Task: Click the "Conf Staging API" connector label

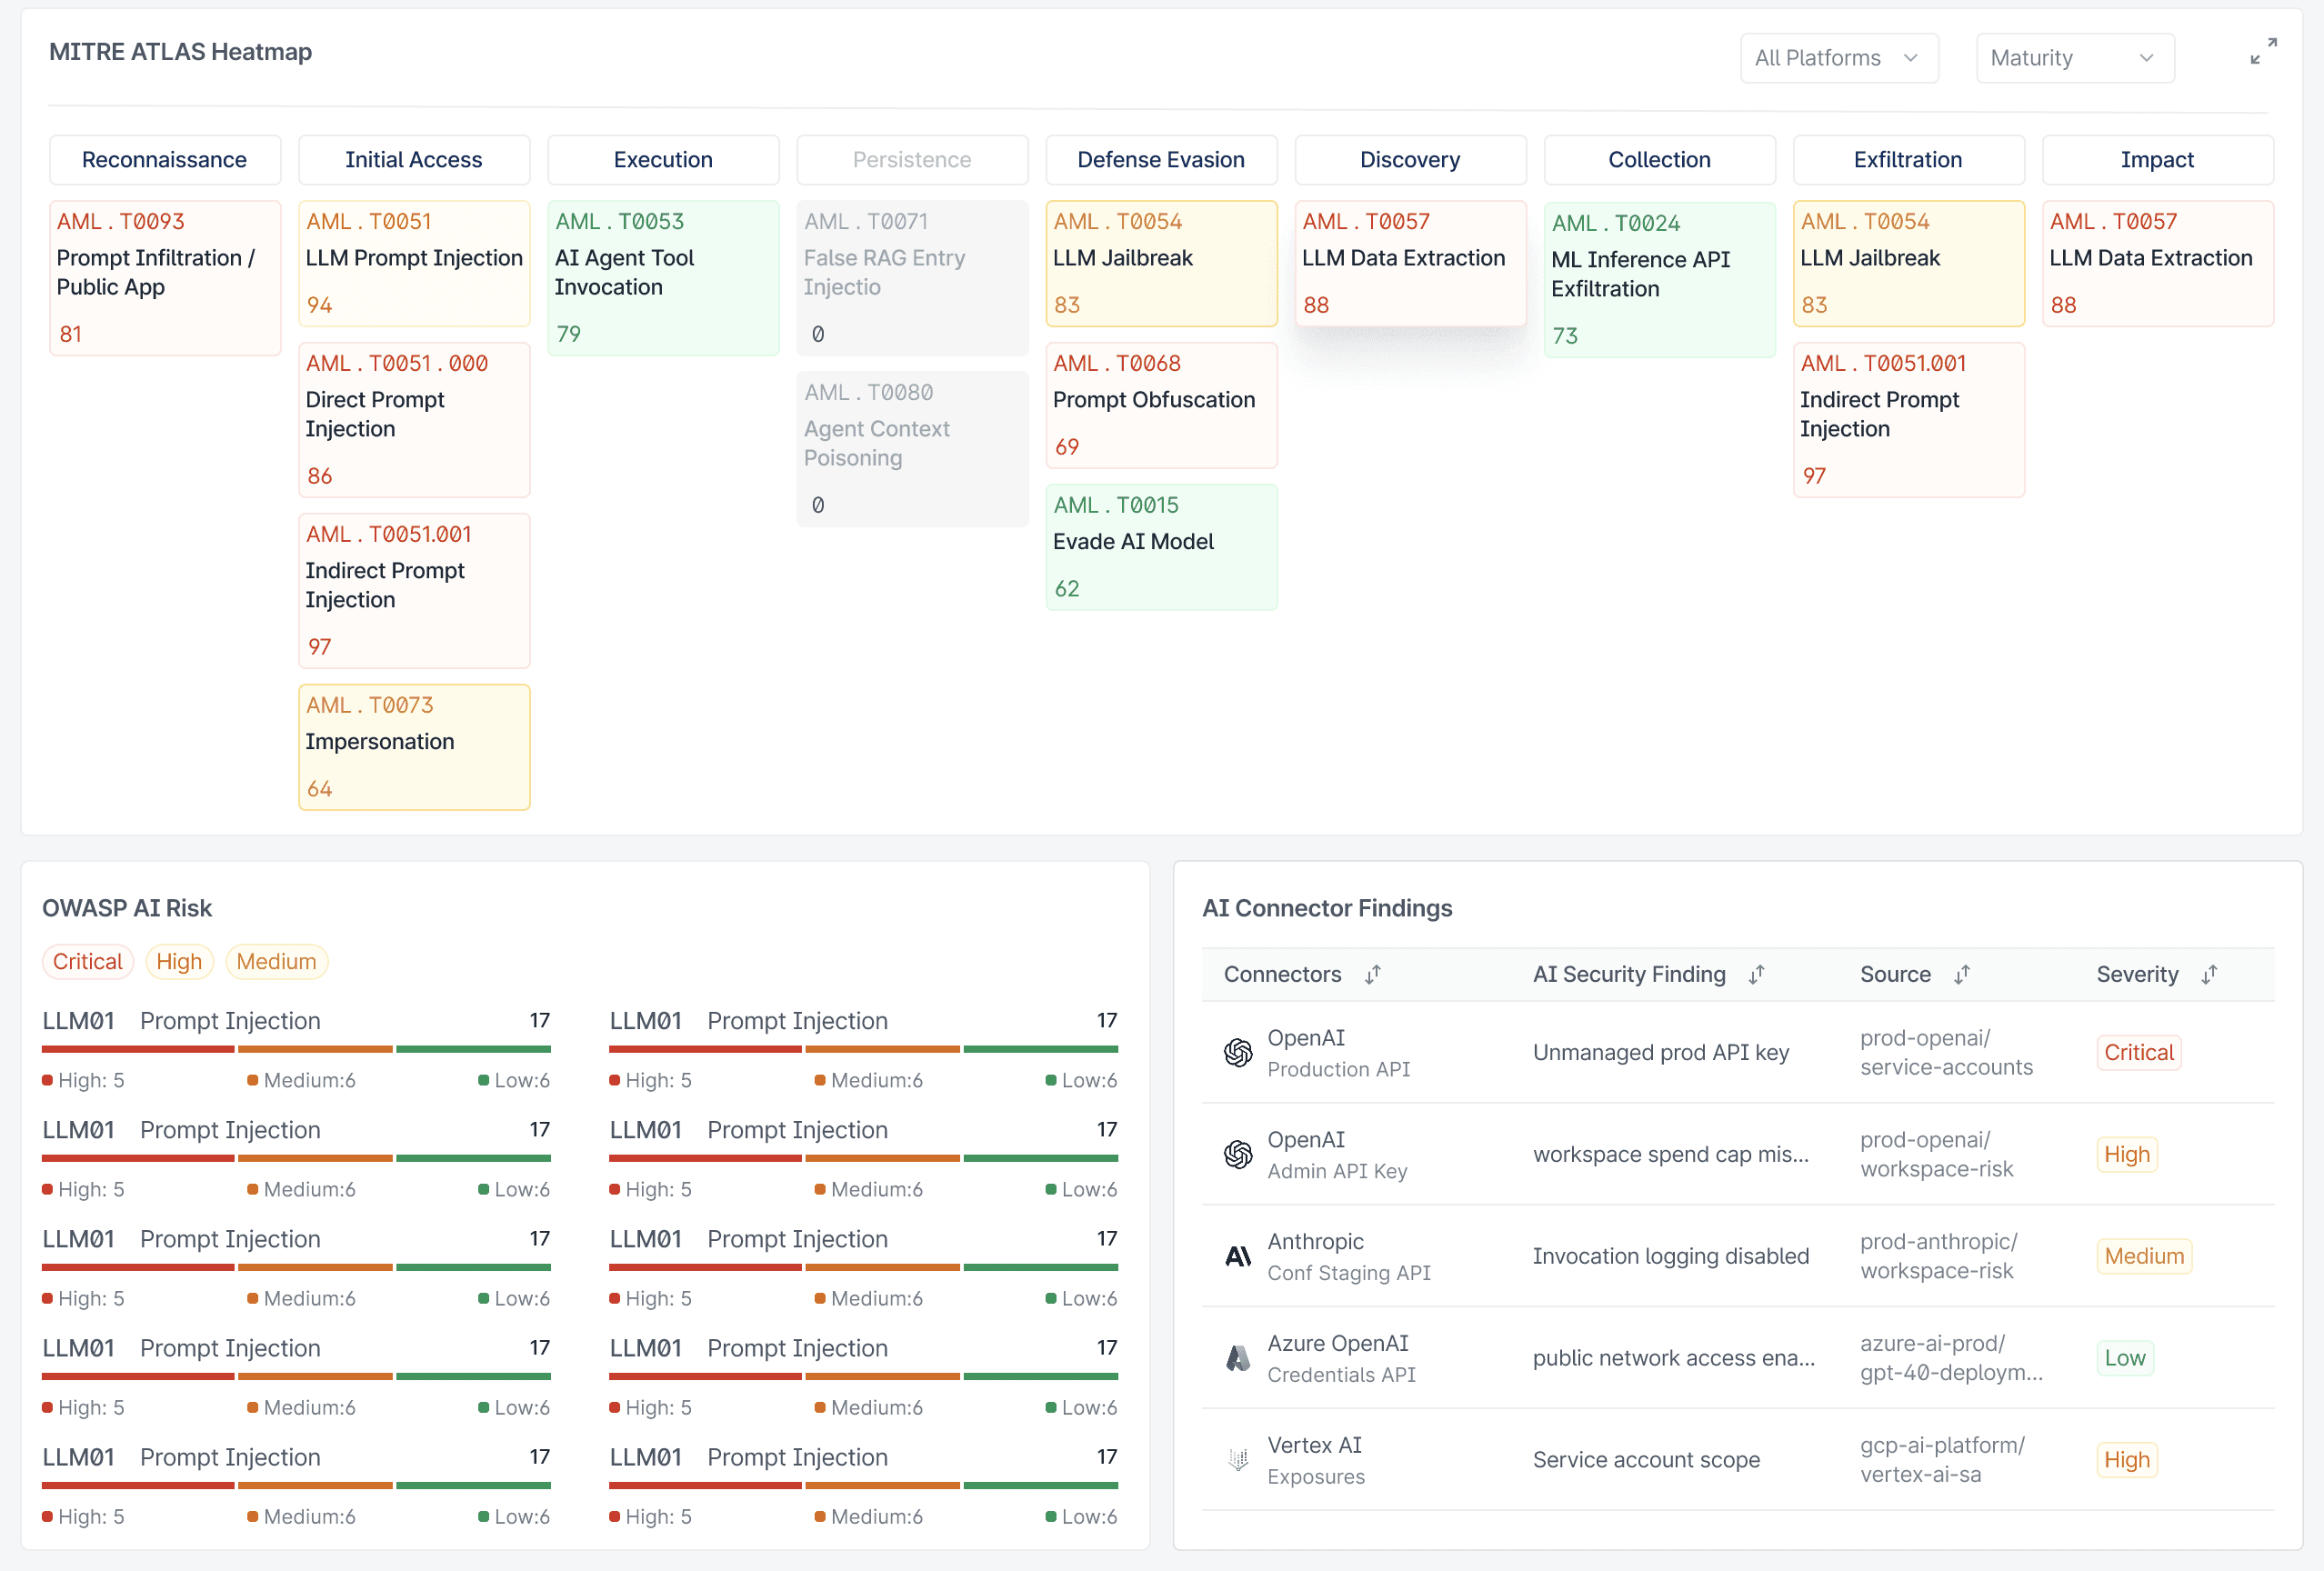Action: click(x=1348, y=1273)
